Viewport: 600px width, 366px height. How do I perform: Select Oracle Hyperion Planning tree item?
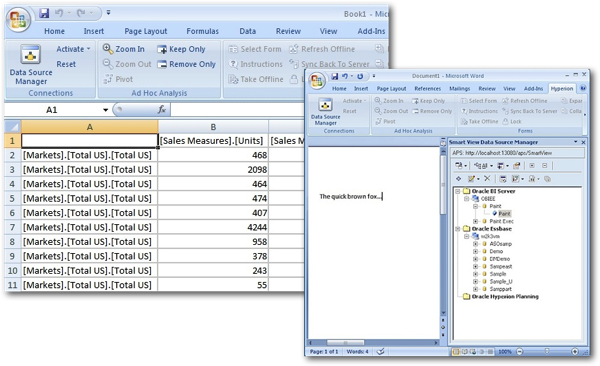[x=505, y=297]
